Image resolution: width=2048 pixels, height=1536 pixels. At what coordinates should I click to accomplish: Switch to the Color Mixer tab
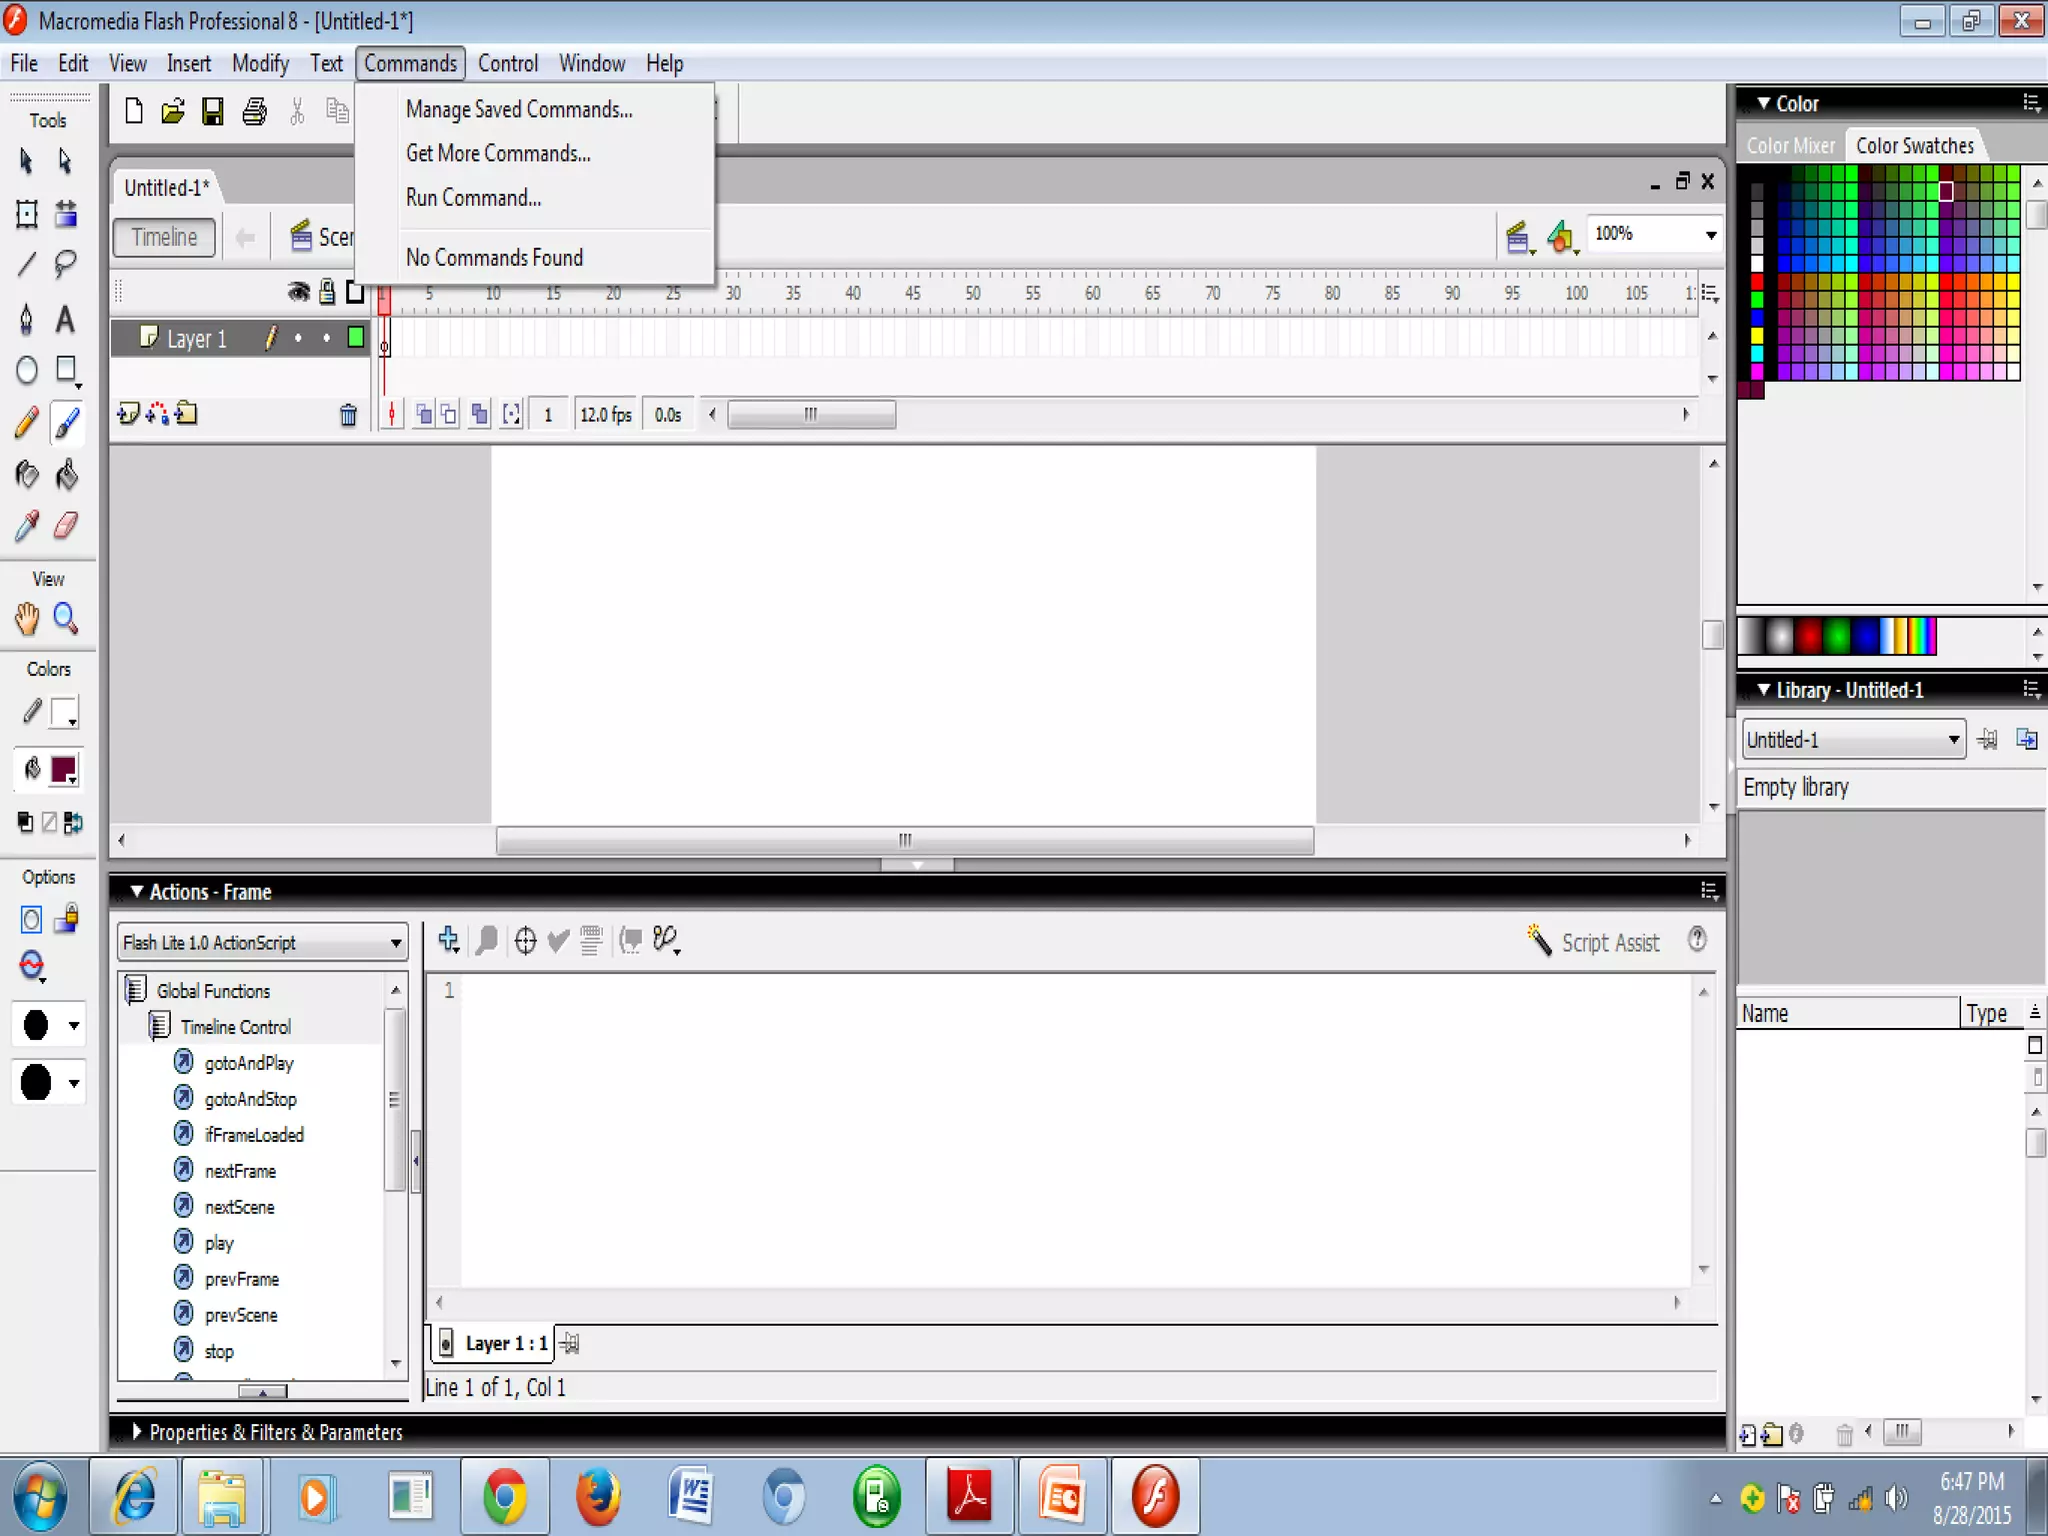[1790, 146]
